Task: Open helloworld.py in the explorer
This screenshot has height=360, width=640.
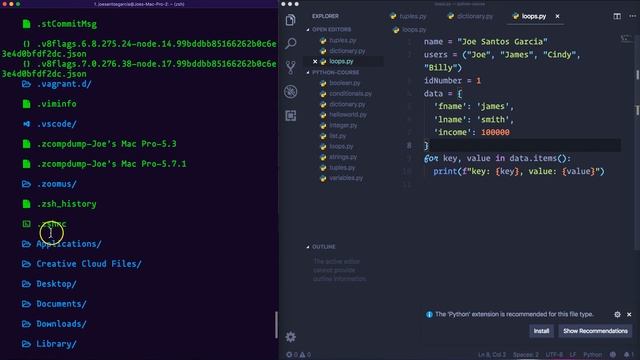Action: tap(348, 115)
